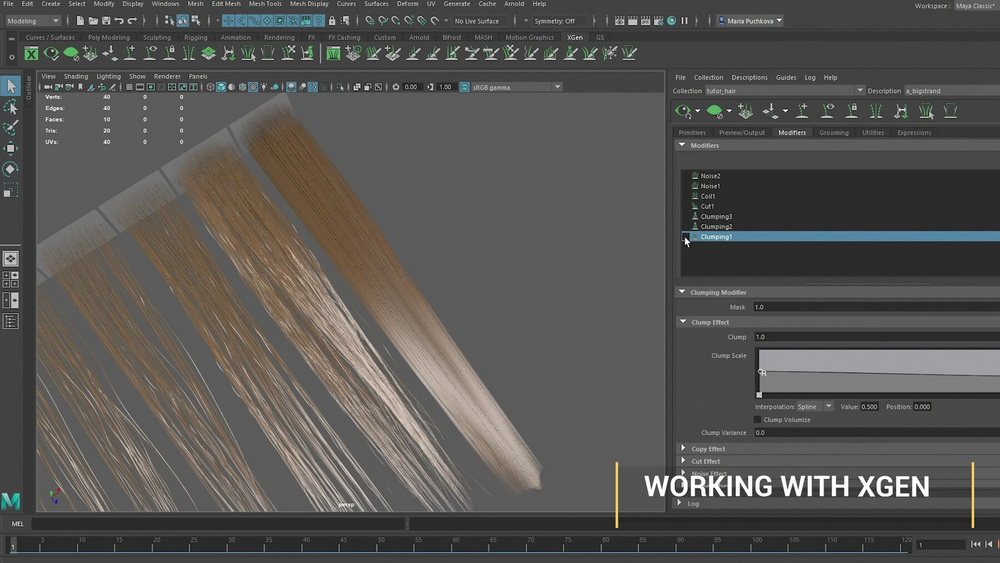Toggle the Clumping1 modifier enable checkbox
The image size is (1000, 563).
point(686,237)
